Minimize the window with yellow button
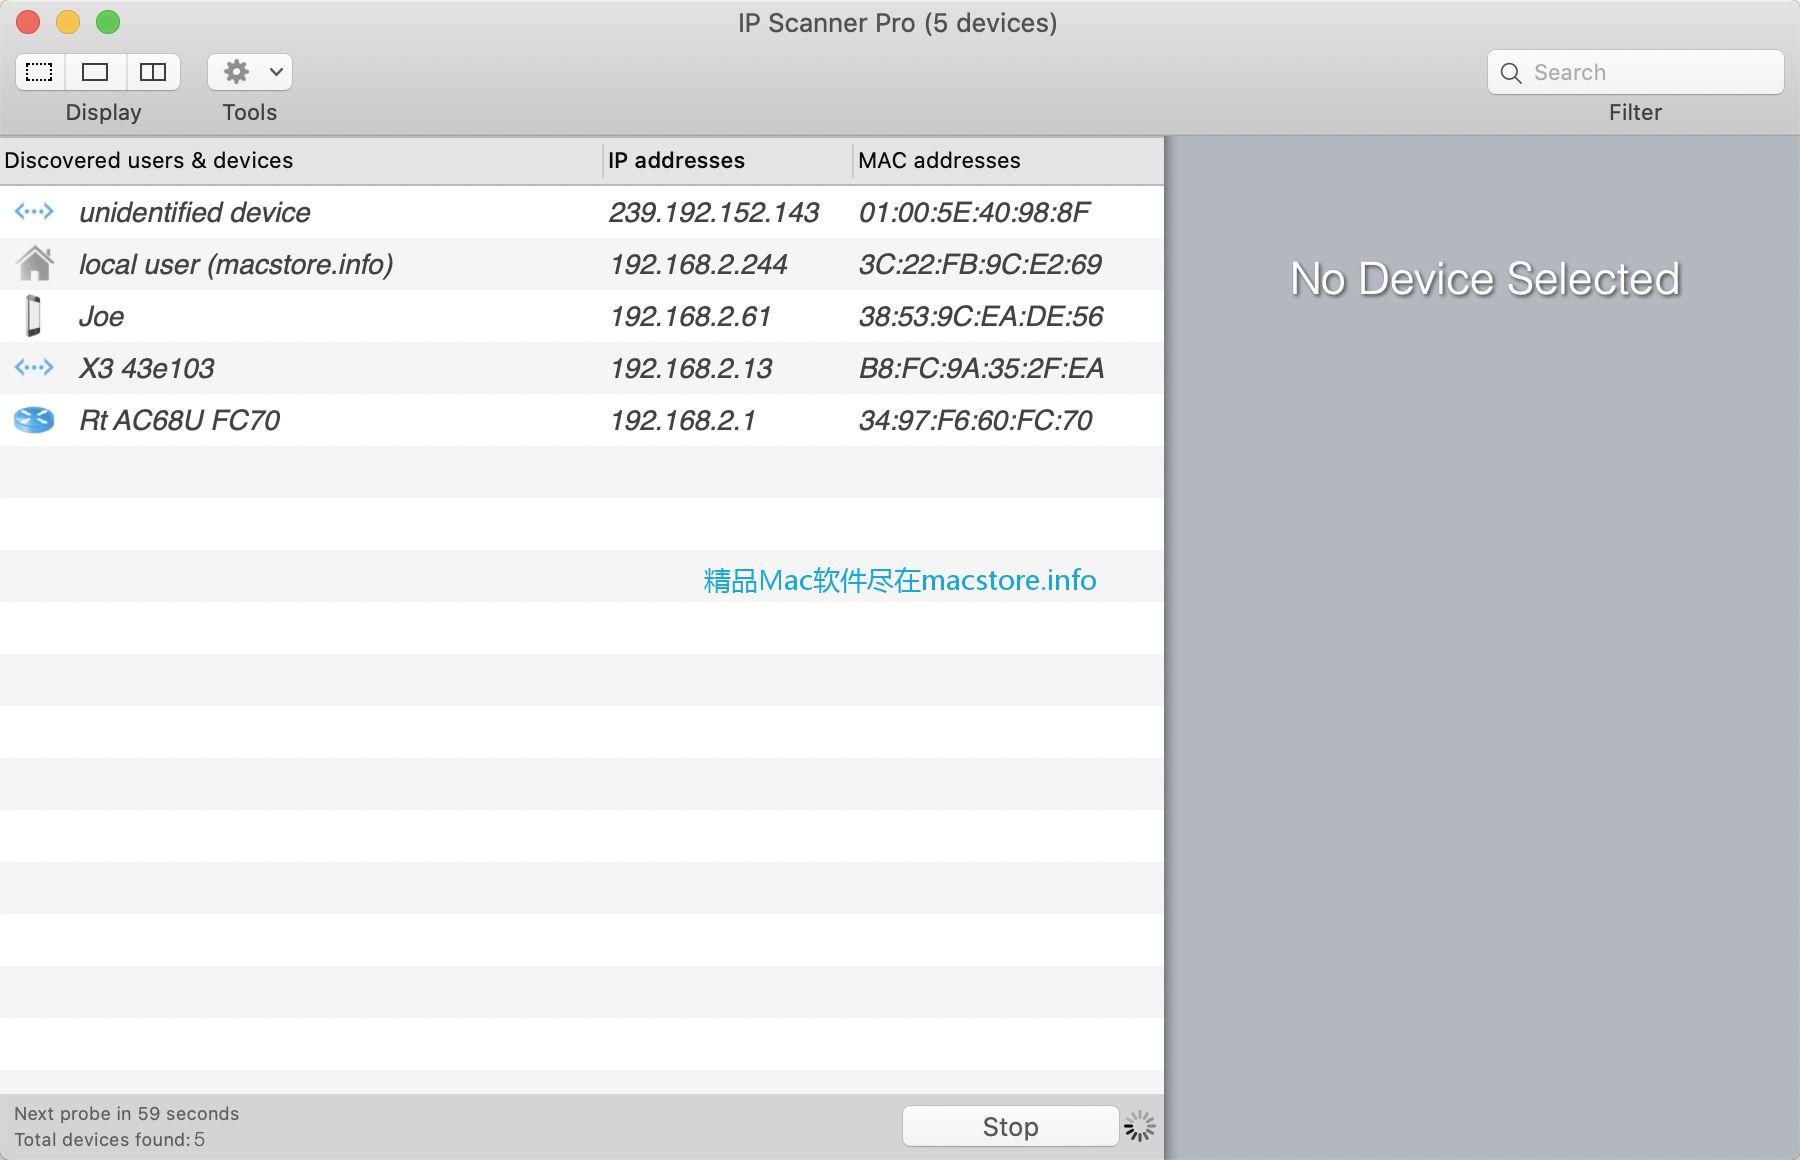The width and height of the screenshot is (1800, 1160). point(68,21)
